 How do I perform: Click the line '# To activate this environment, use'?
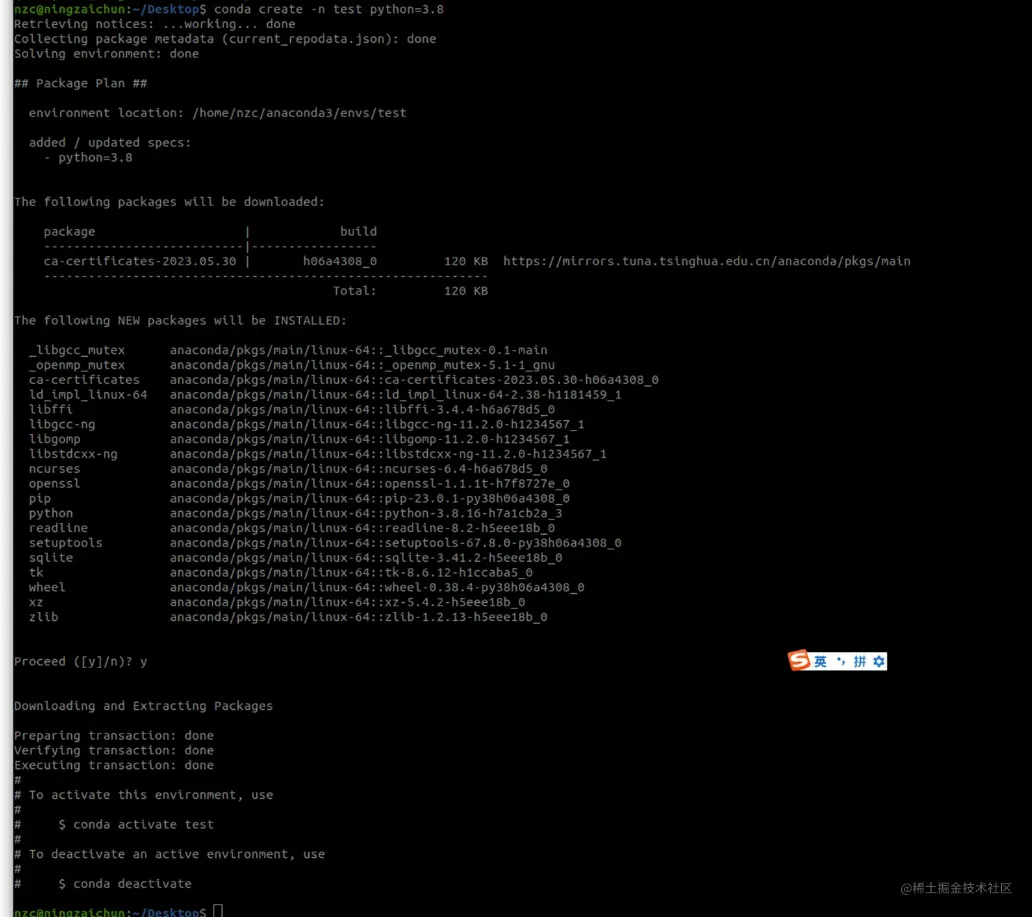click(143, 794)
